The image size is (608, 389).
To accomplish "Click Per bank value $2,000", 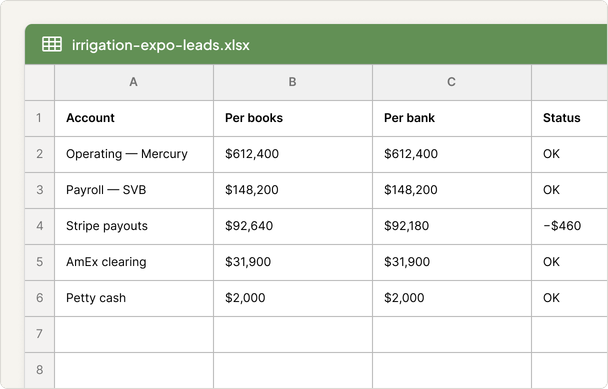I will point(452,299).
